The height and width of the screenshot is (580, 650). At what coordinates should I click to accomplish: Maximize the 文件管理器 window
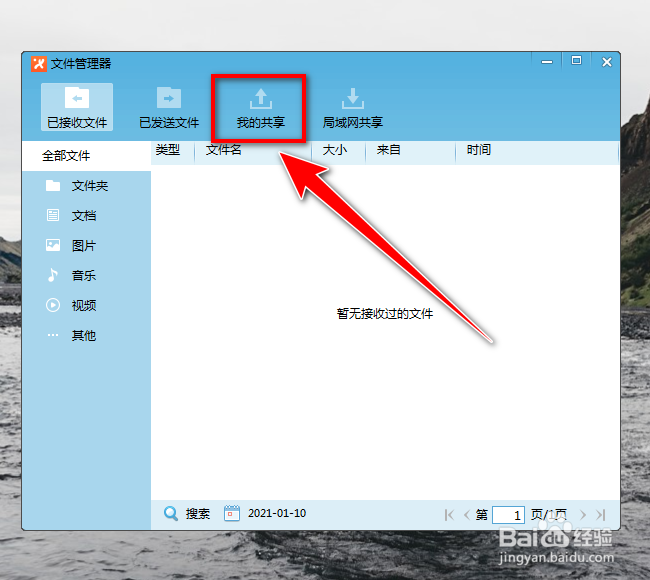[576, 61]
